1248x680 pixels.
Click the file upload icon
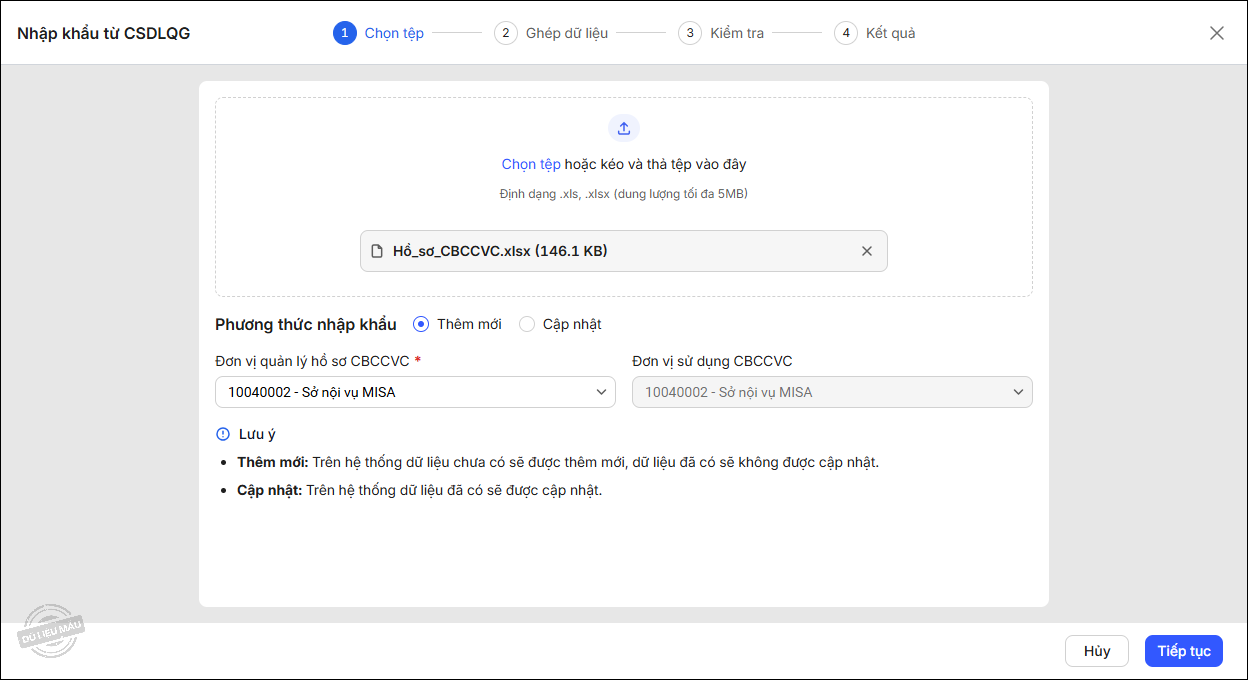click(x=623, y=128)
